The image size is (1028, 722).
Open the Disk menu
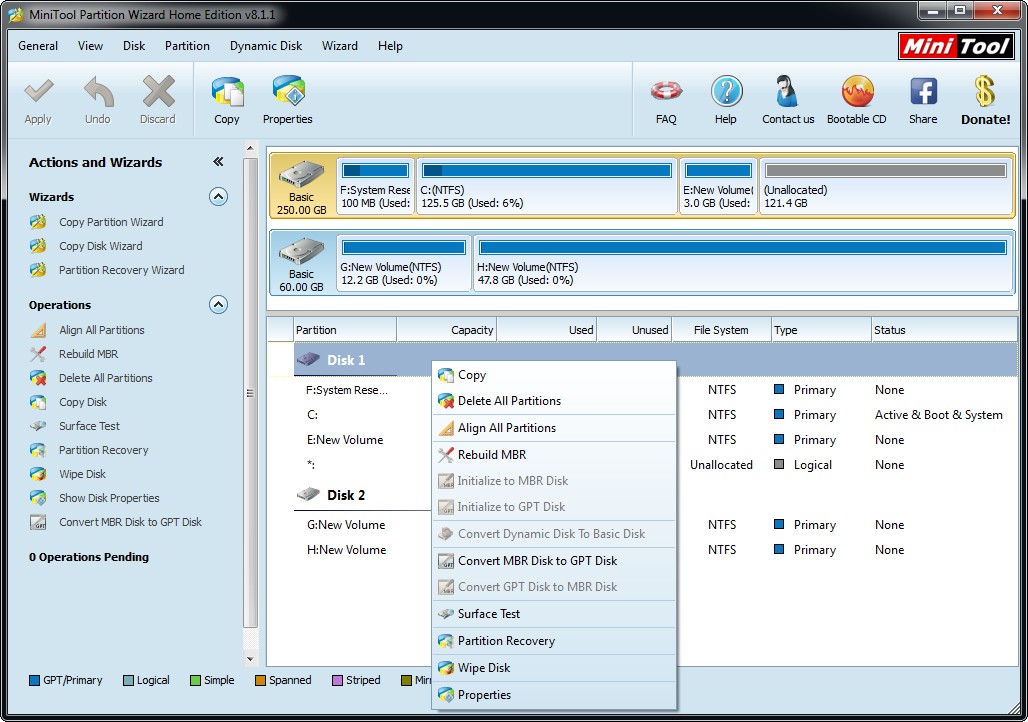[134, 46]
